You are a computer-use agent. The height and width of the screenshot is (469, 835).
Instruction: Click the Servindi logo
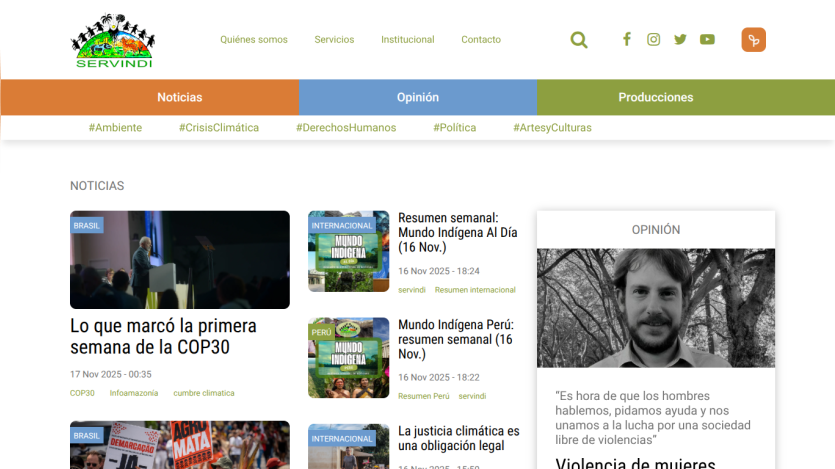[113, 41]
